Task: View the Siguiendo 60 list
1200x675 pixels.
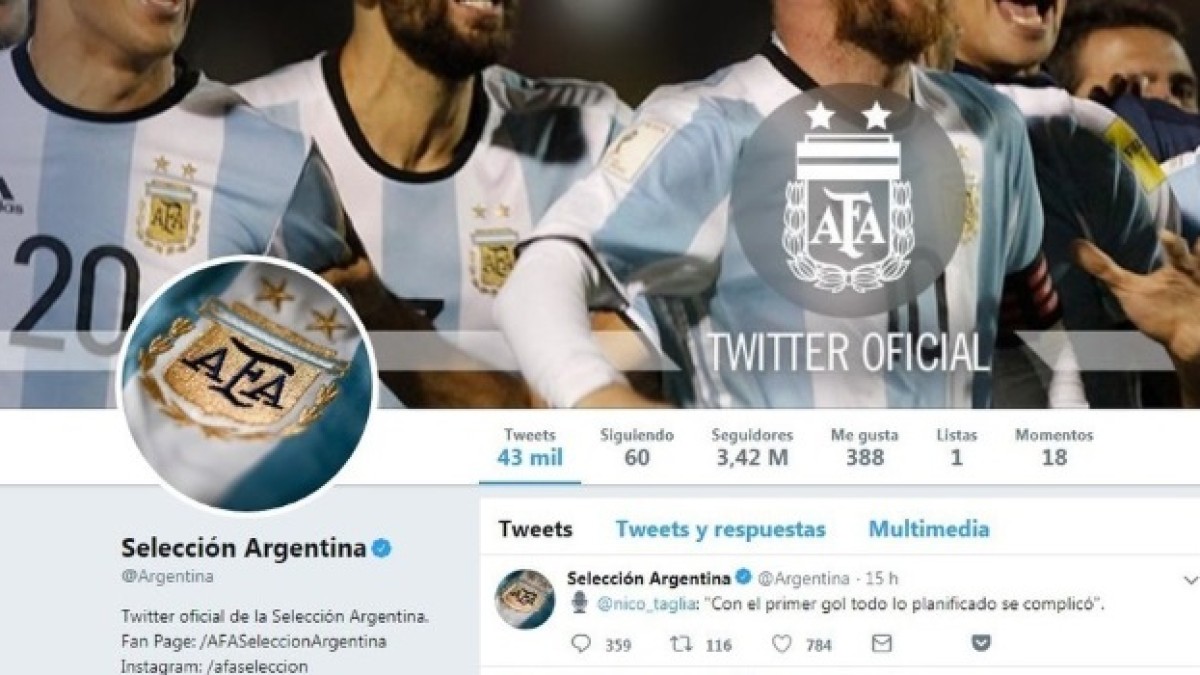Action: pyautogui.click(x=637, y=448)
